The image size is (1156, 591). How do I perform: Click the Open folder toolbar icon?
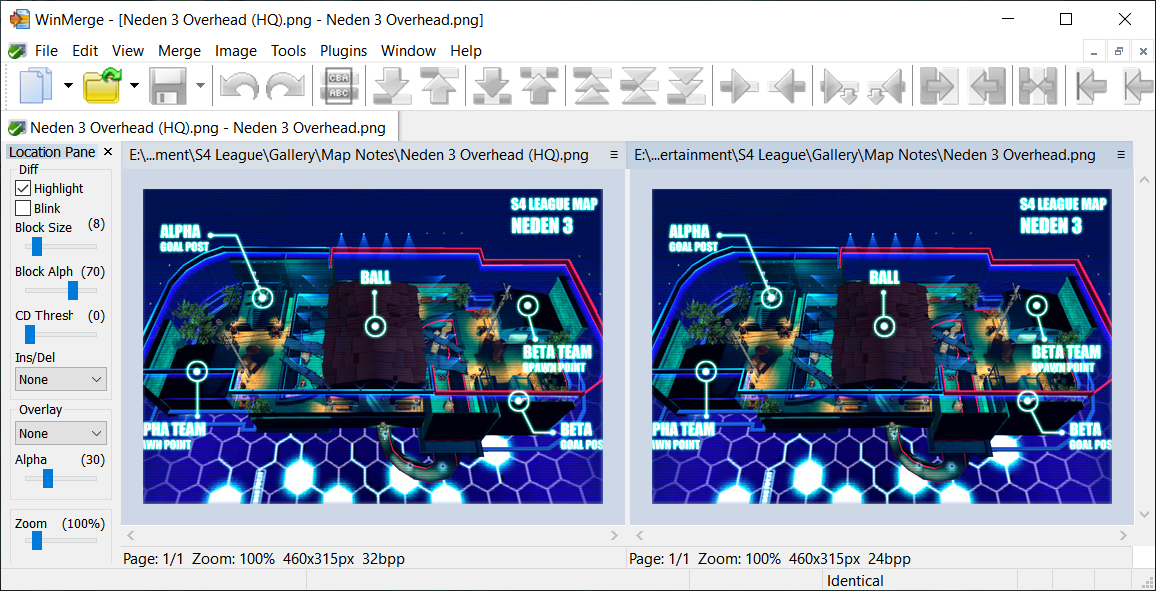(102, 86)
